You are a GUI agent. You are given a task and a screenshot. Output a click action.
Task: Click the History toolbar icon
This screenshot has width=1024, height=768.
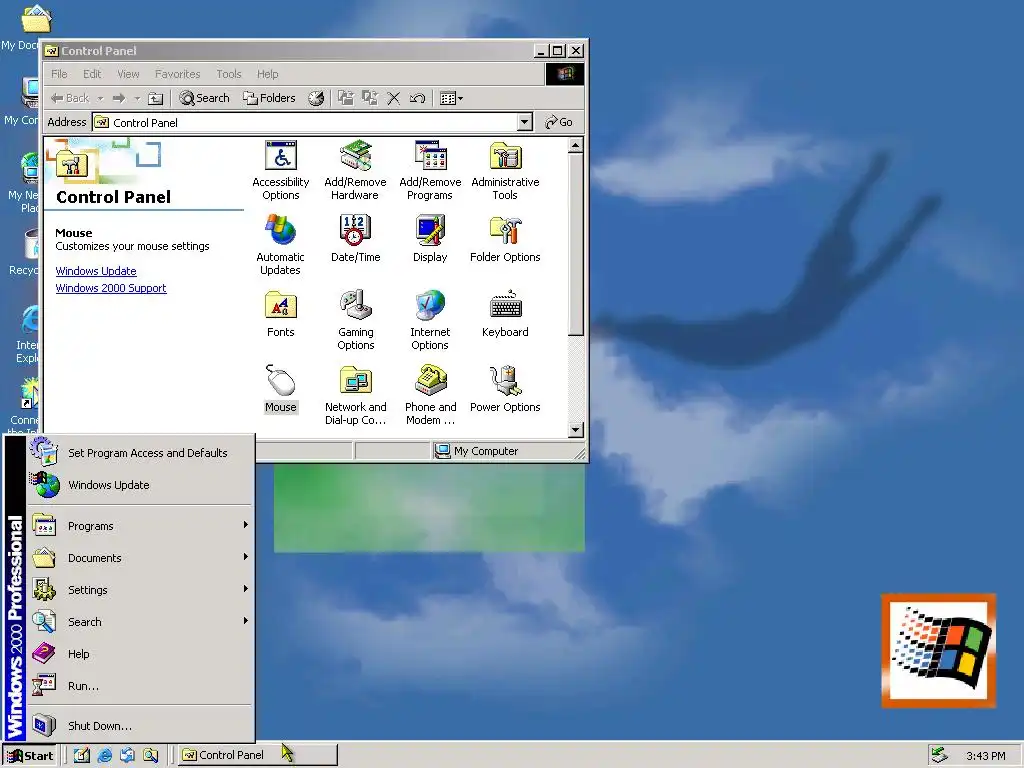coord(316,99)
